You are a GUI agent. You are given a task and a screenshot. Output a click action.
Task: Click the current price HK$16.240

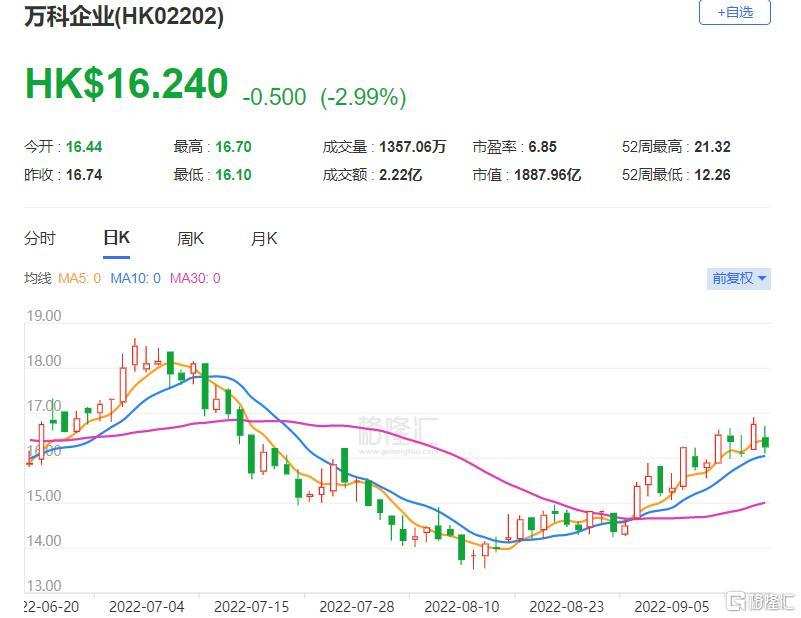click(127, 84)
